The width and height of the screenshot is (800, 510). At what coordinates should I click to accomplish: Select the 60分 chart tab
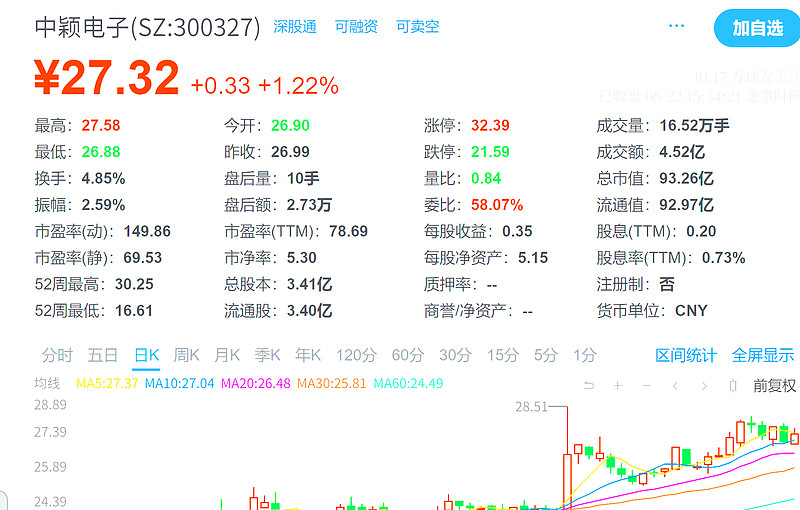(408, 355)
